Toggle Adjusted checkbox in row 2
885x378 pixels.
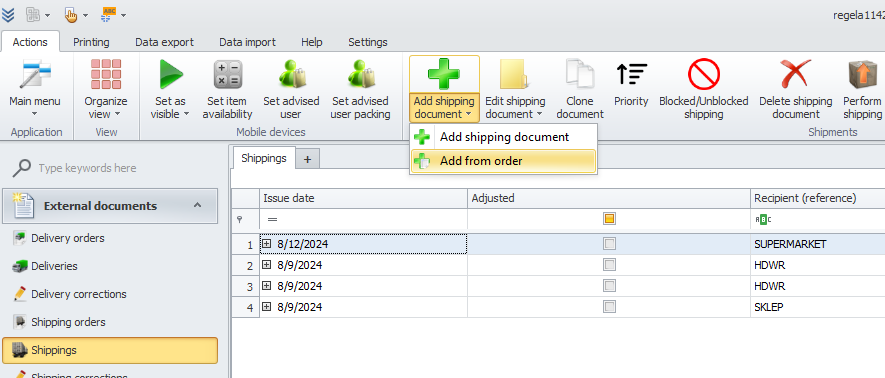(609, 265)
